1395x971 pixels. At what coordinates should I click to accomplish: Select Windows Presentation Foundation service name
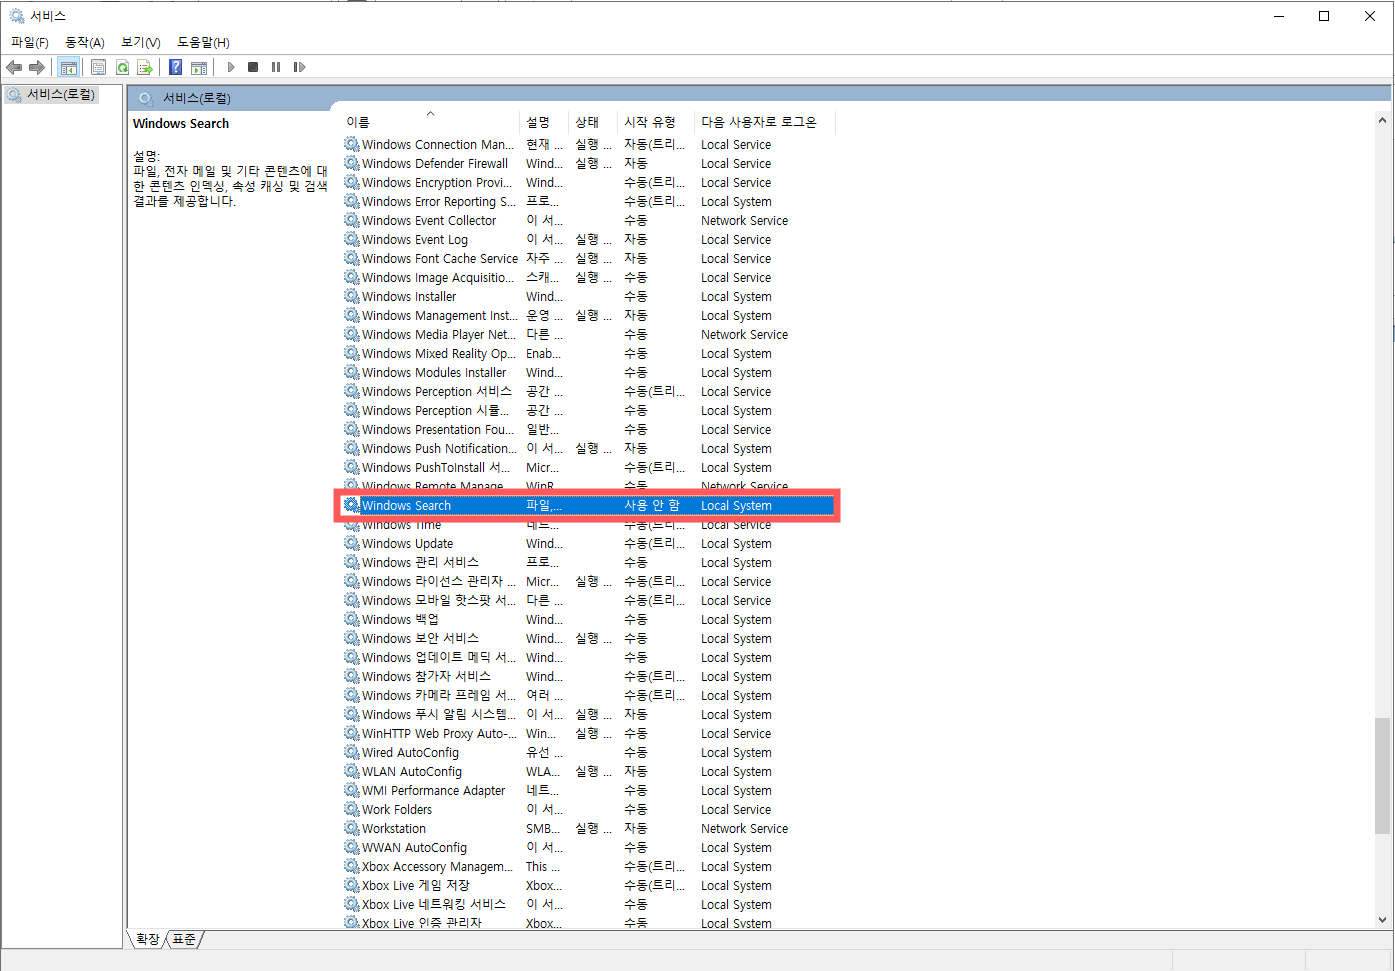pos(438,430)
